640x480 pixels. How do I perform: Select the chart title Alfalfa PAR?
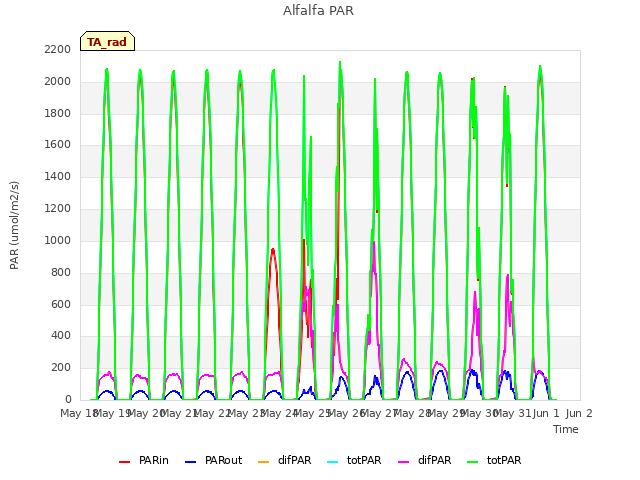[318, 10]
